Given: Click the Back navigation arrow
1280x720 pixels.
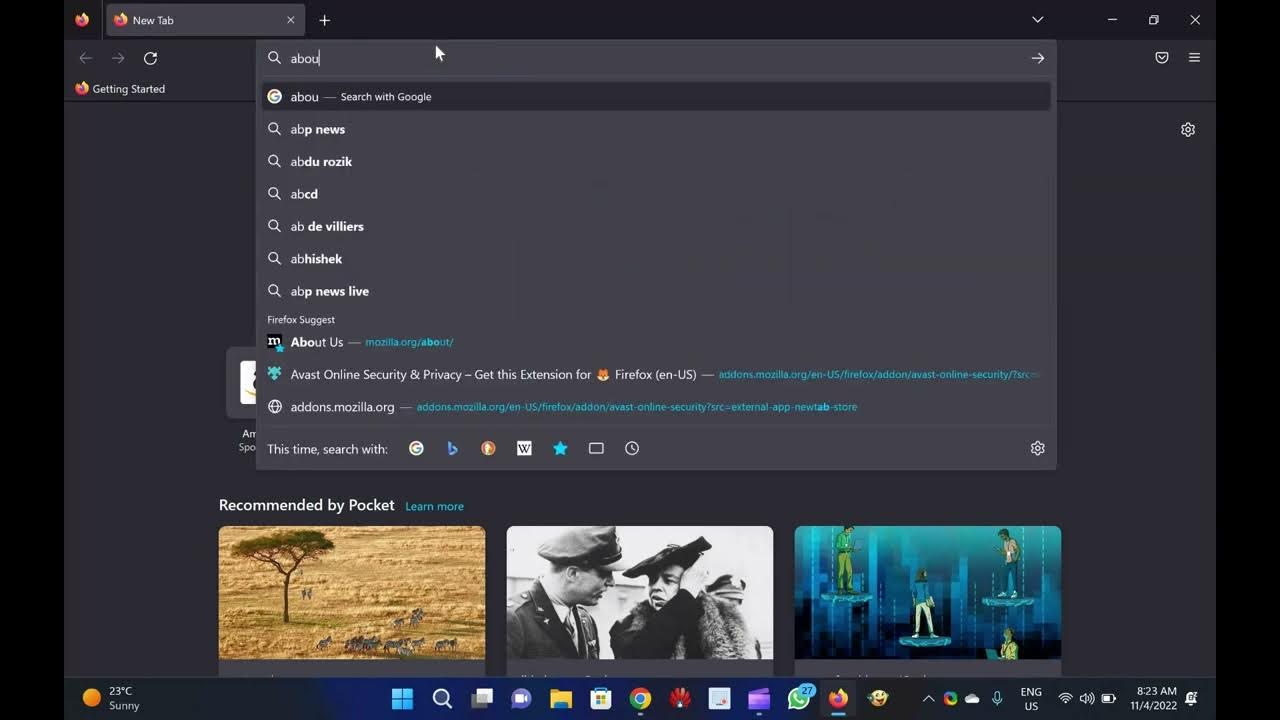Looking at the screenshot, I should (86, 58).
